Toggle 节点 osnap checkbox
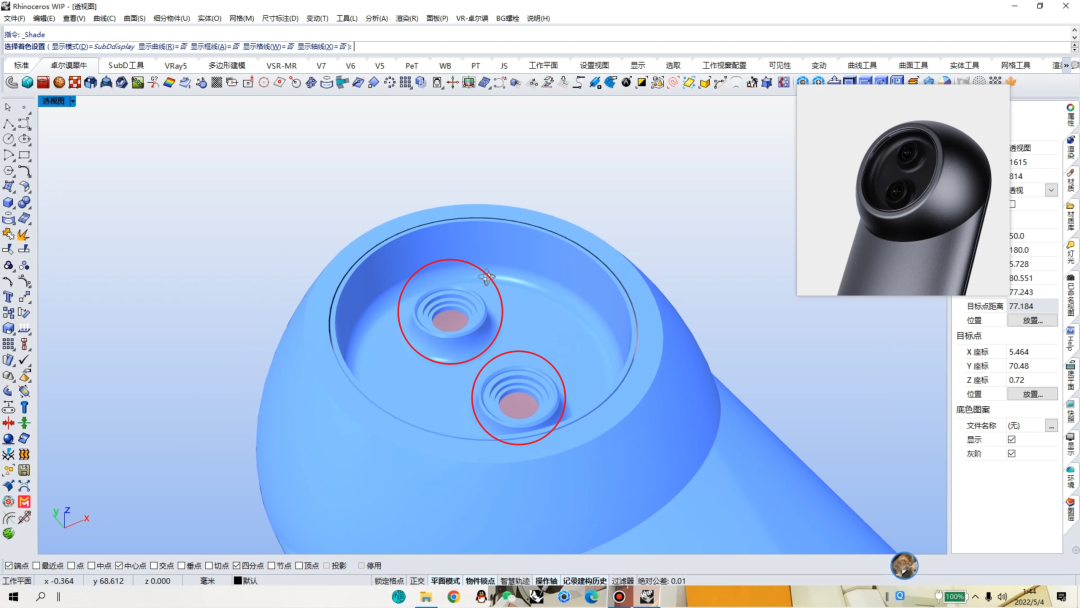This screenshot has width=1080, height=608. 271,565
